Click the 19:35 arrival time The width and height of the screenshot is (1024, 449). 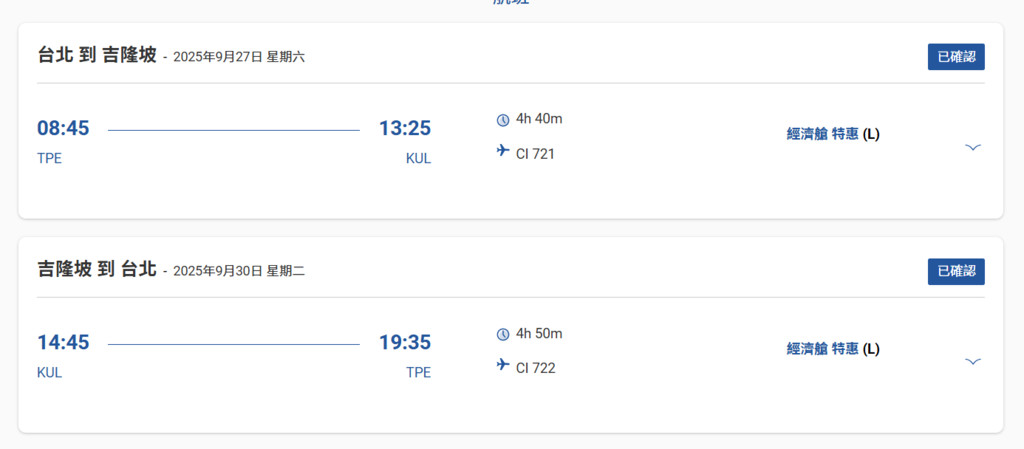point(405,342)
